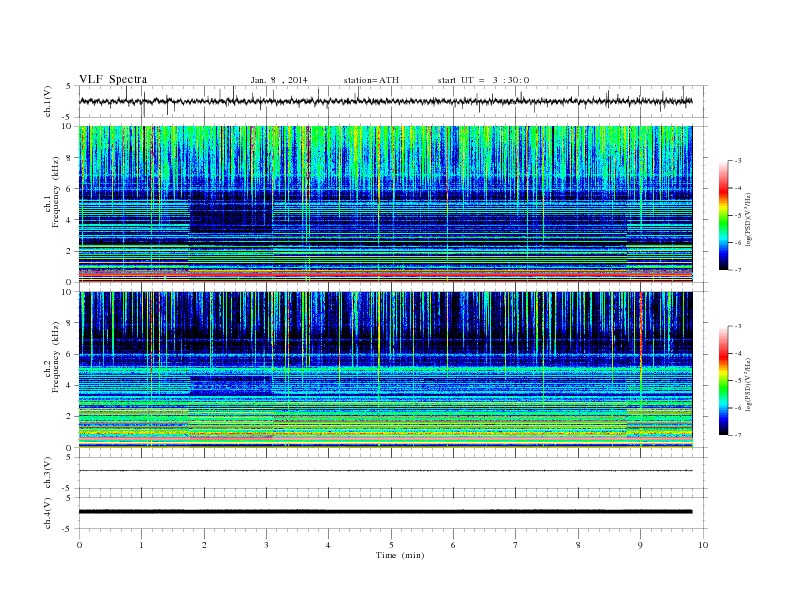Click the ch.1 colorbar 'log(PSD)(V²/Hz)' label
Viewport: 792px width, 612px height.
click(750, 219)
